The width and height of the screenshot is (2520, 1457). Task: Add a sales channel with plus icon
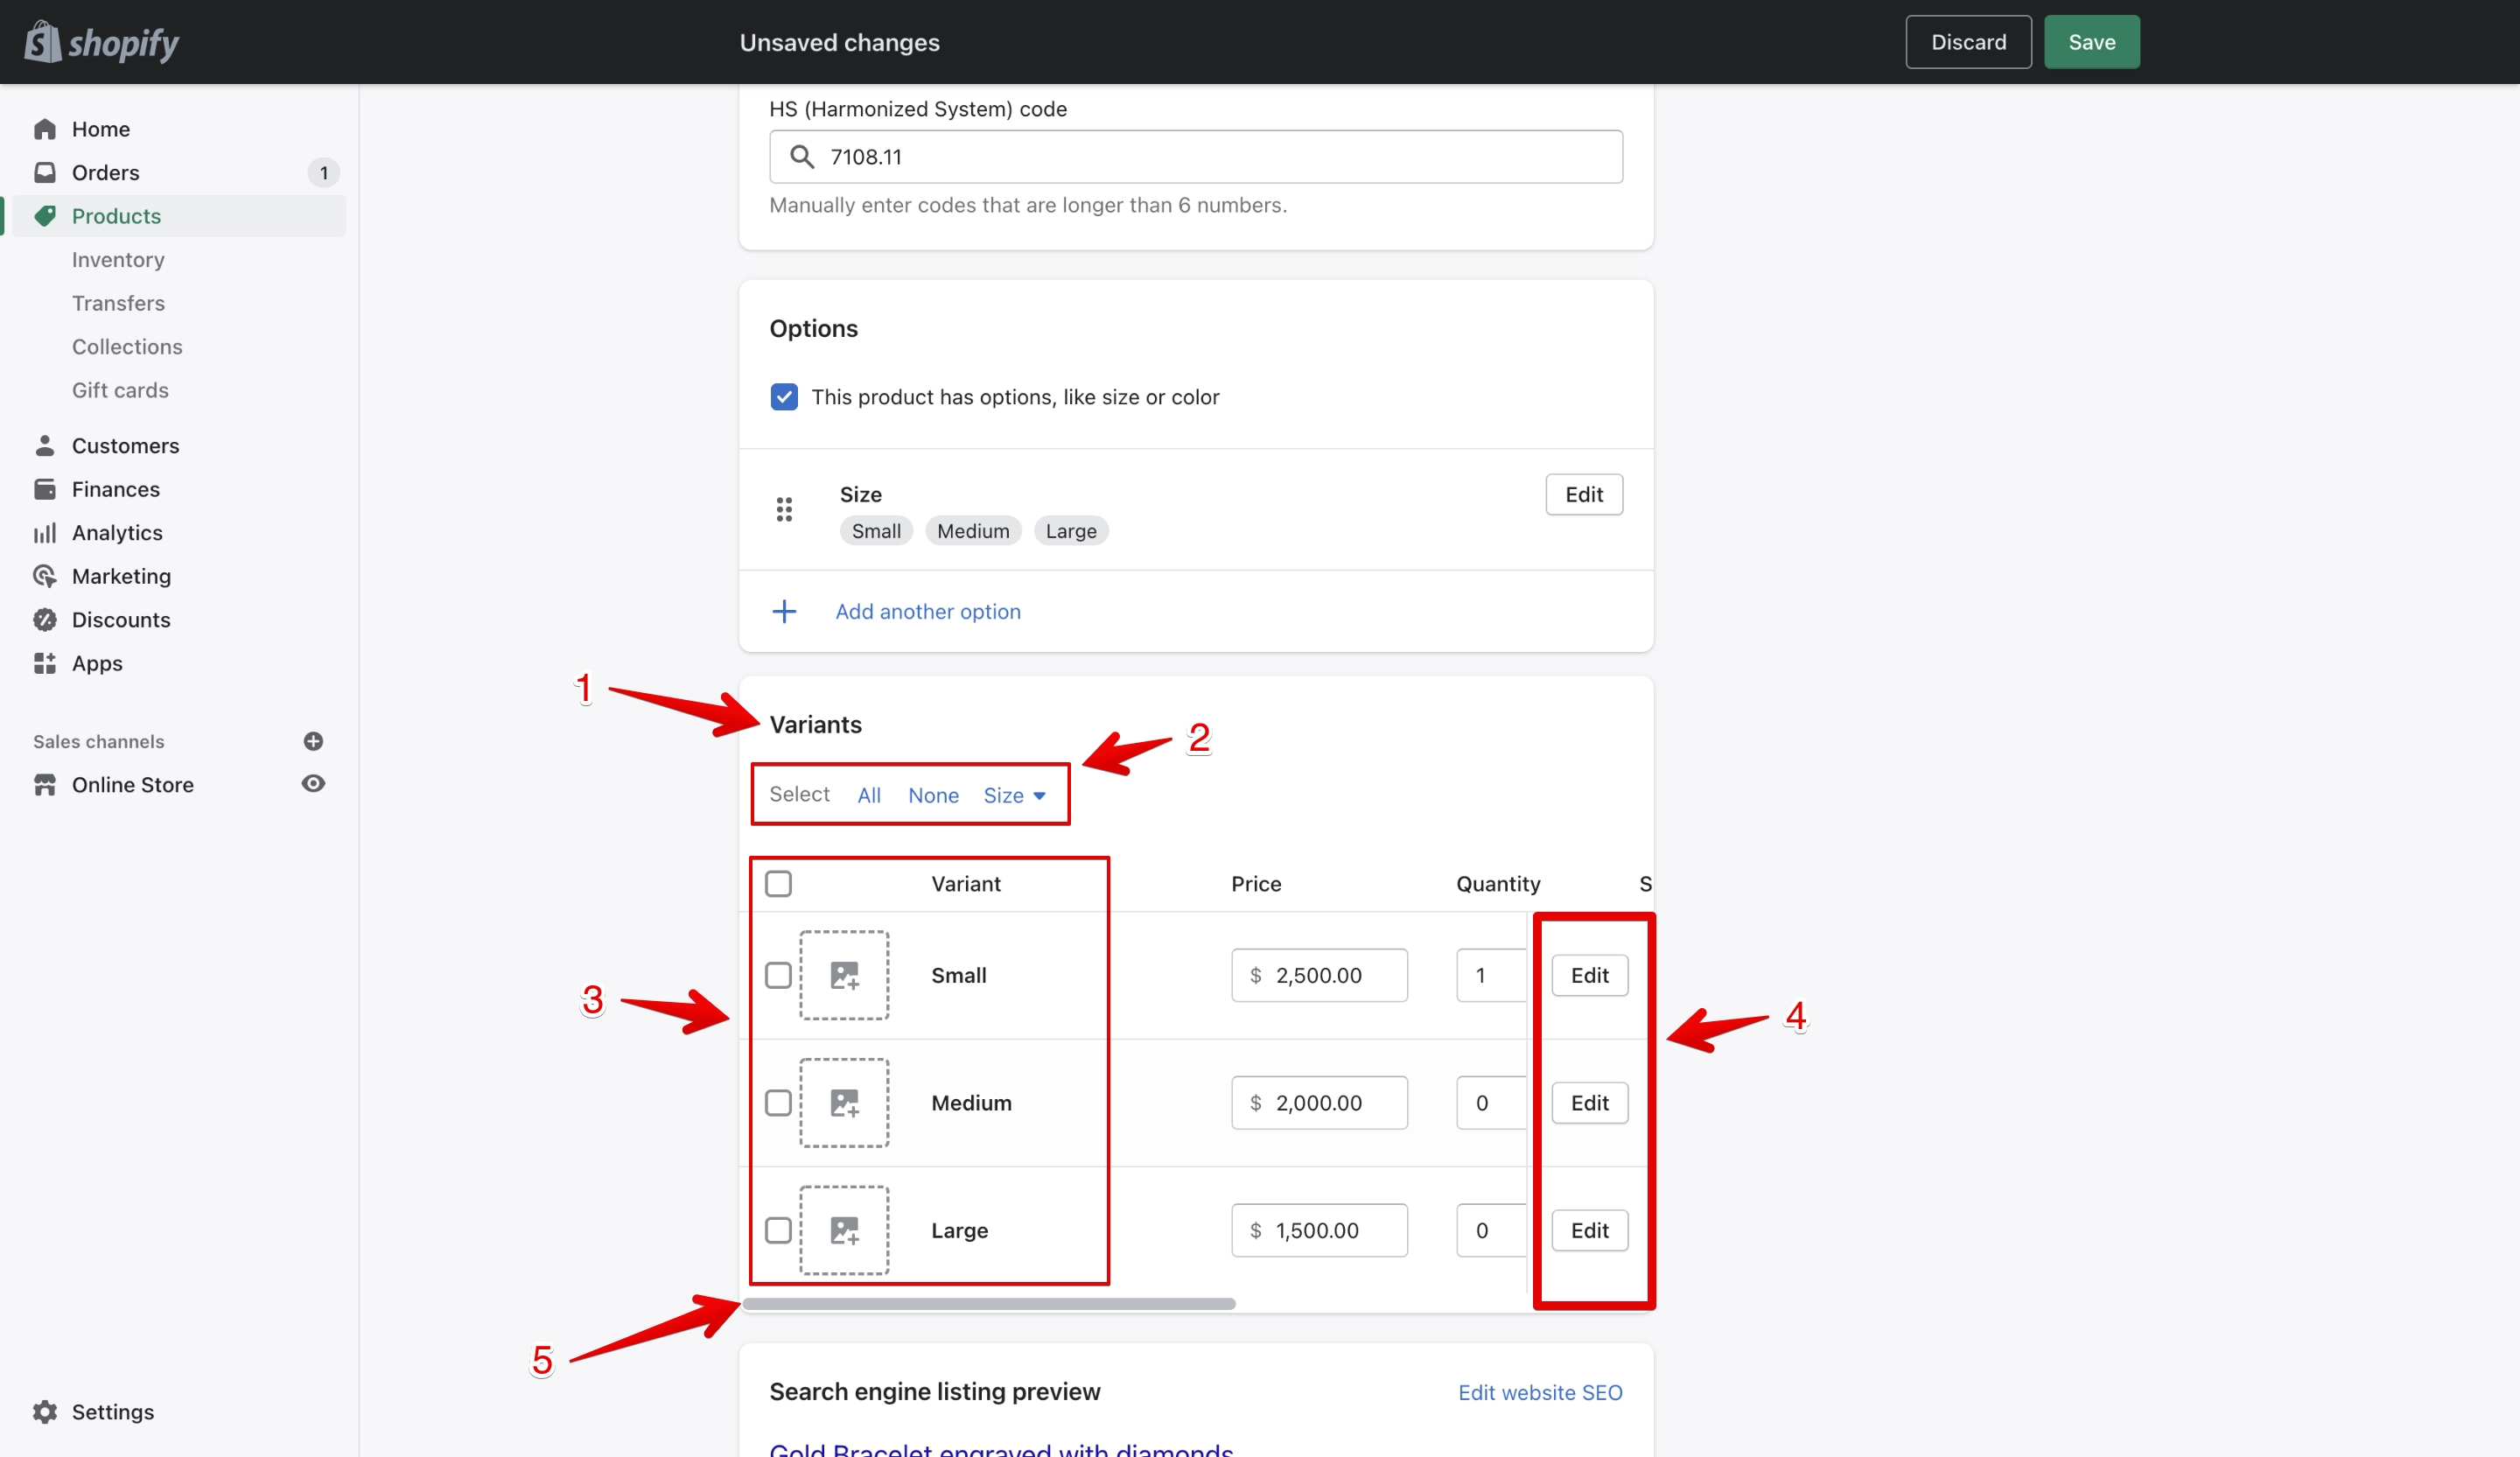click(313, 741)
